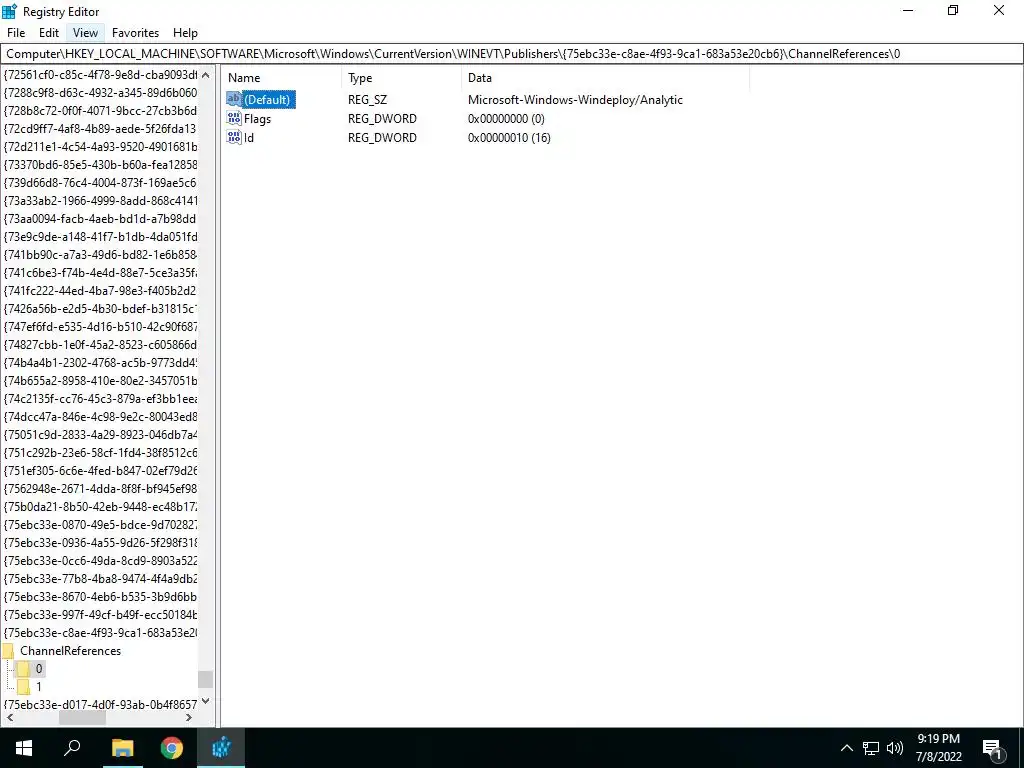Select tree key {74b655a2-8958-410e-80e2
Viewport: 1024px width, 768px height.
(100, 380)
